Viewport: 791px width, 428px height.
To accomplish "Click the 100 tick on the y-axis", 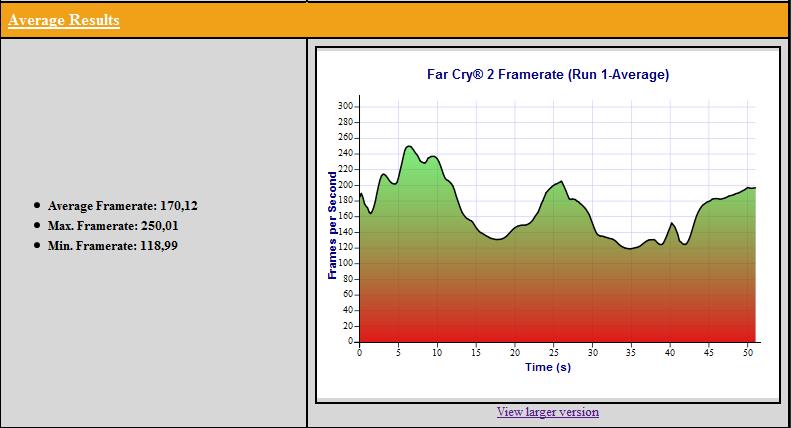I will [x=346, y=263].
